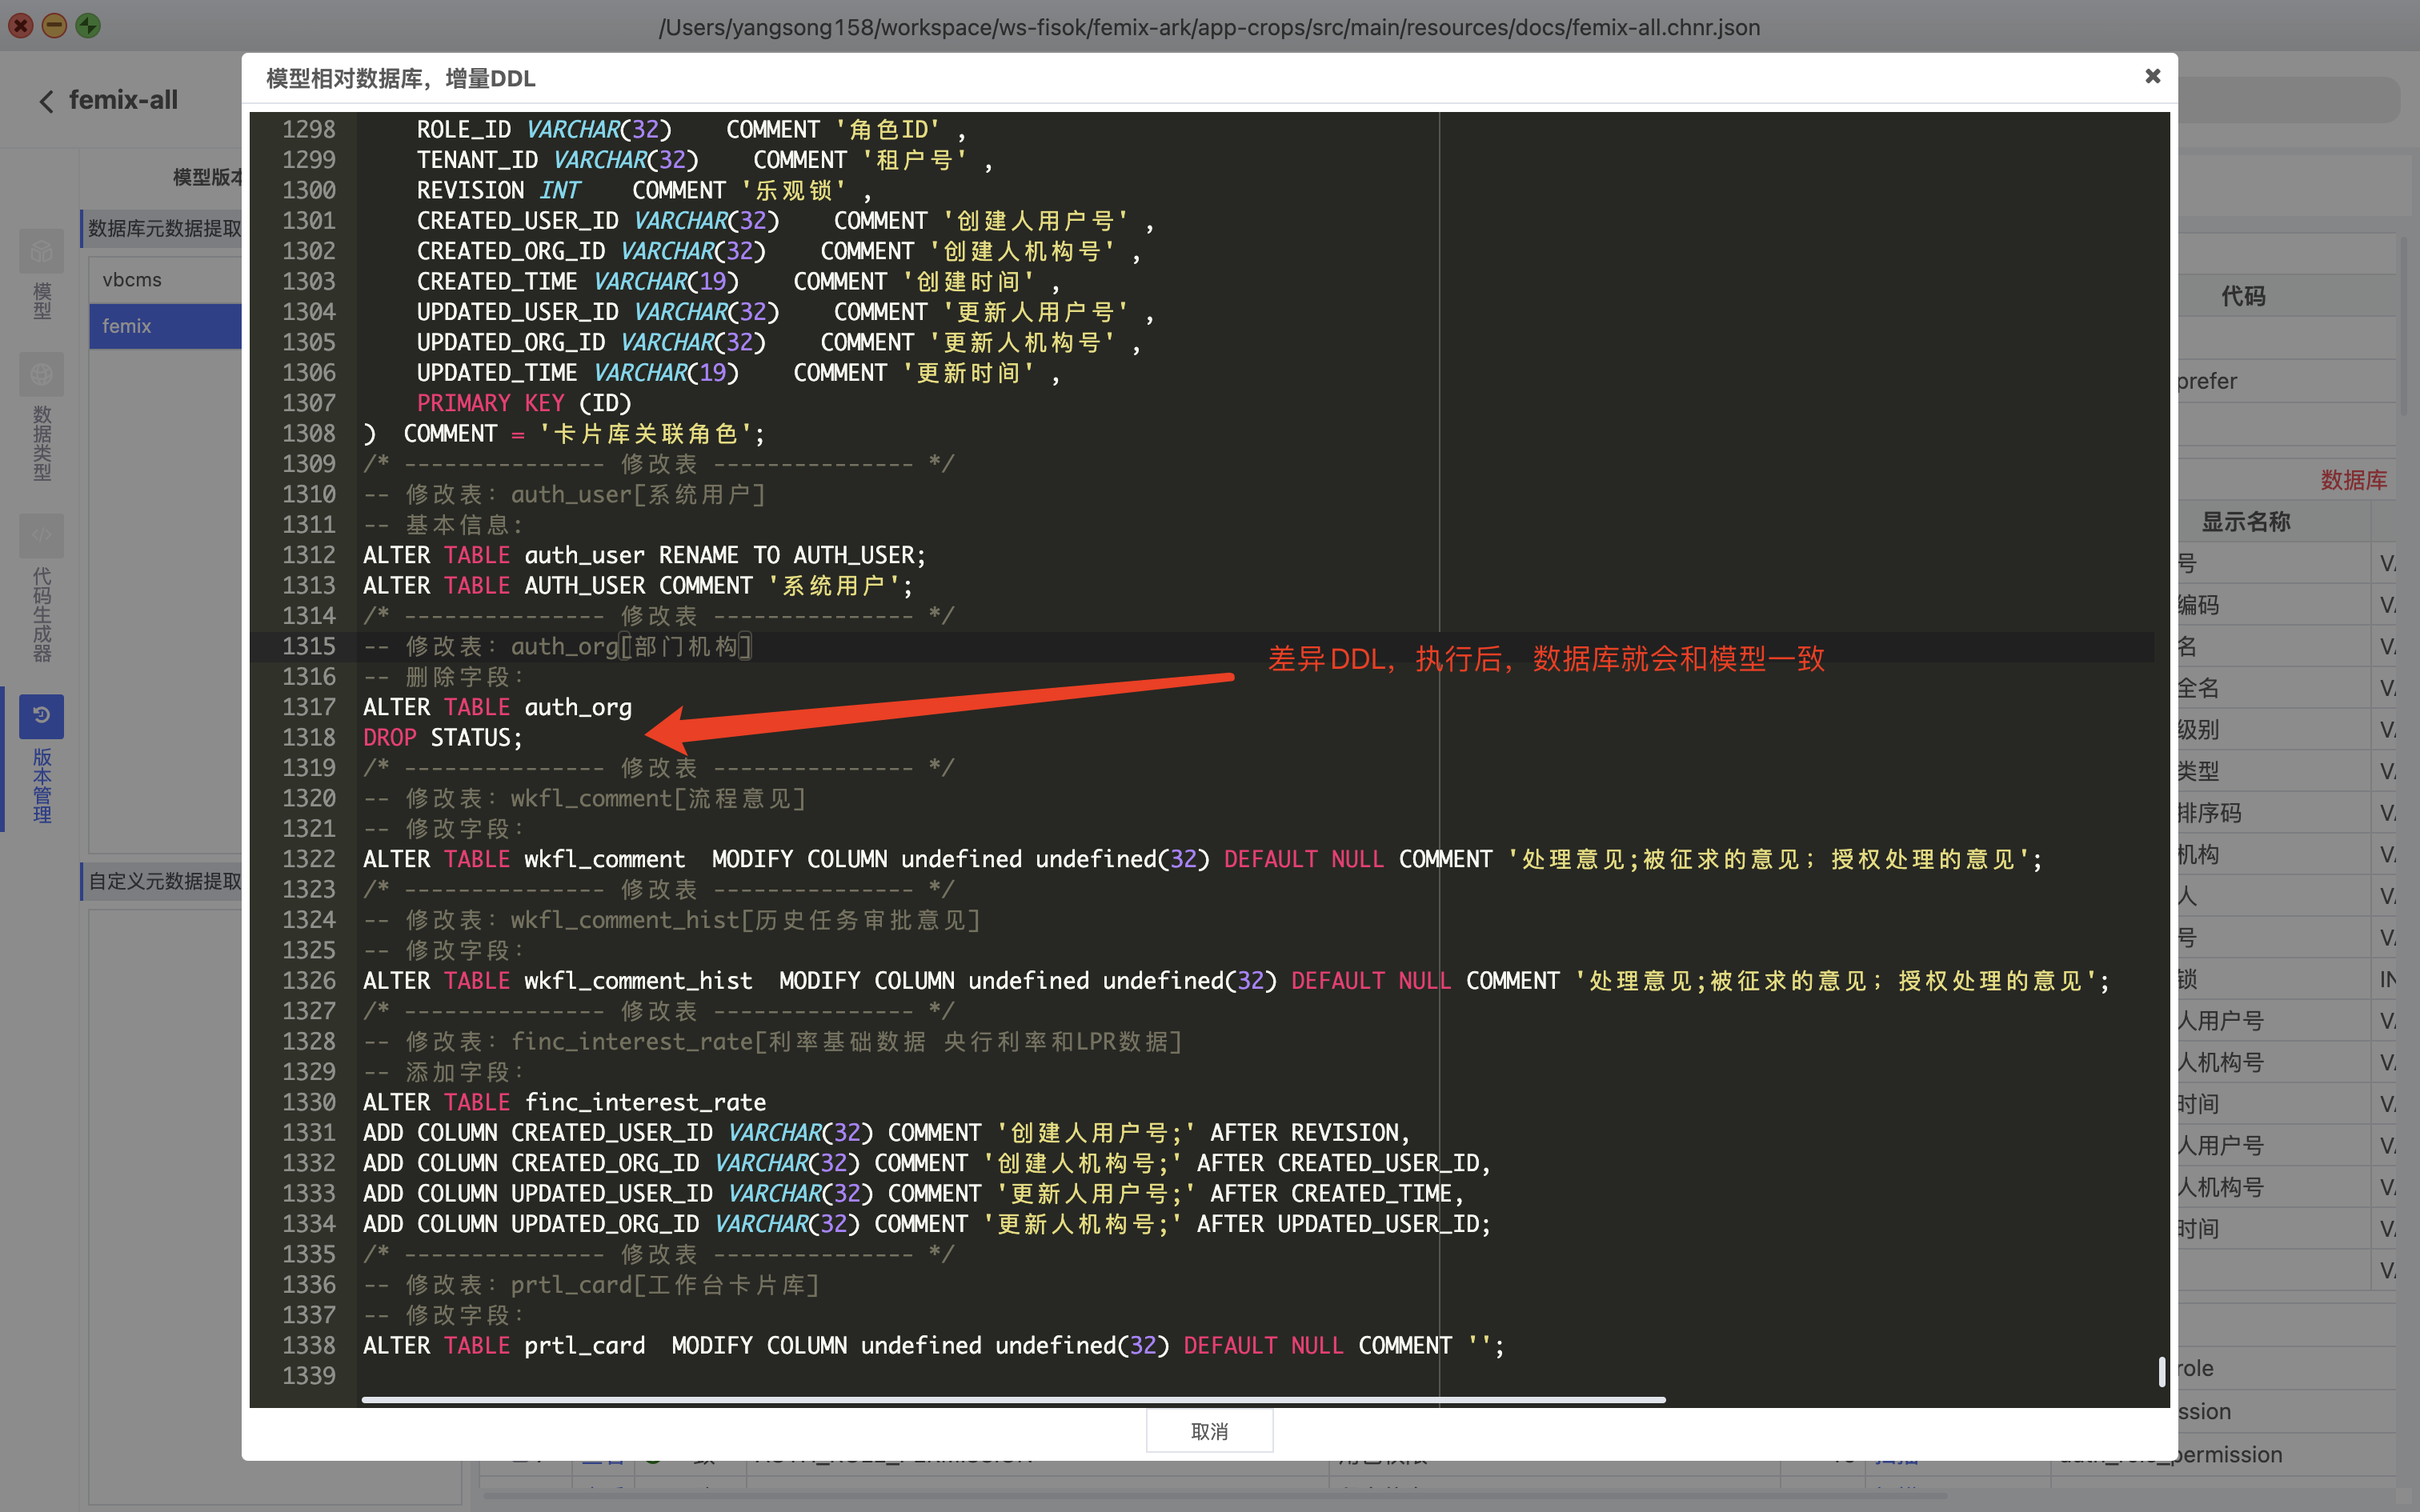Click the code editor horizontal scrollbar

tap(1012, 1399)
